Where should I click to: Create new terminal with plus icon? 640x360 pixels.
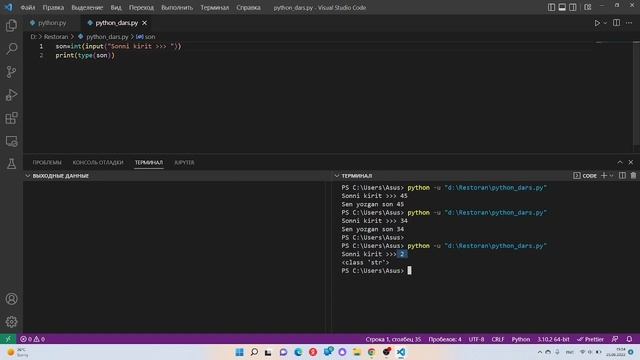(604, 176)
